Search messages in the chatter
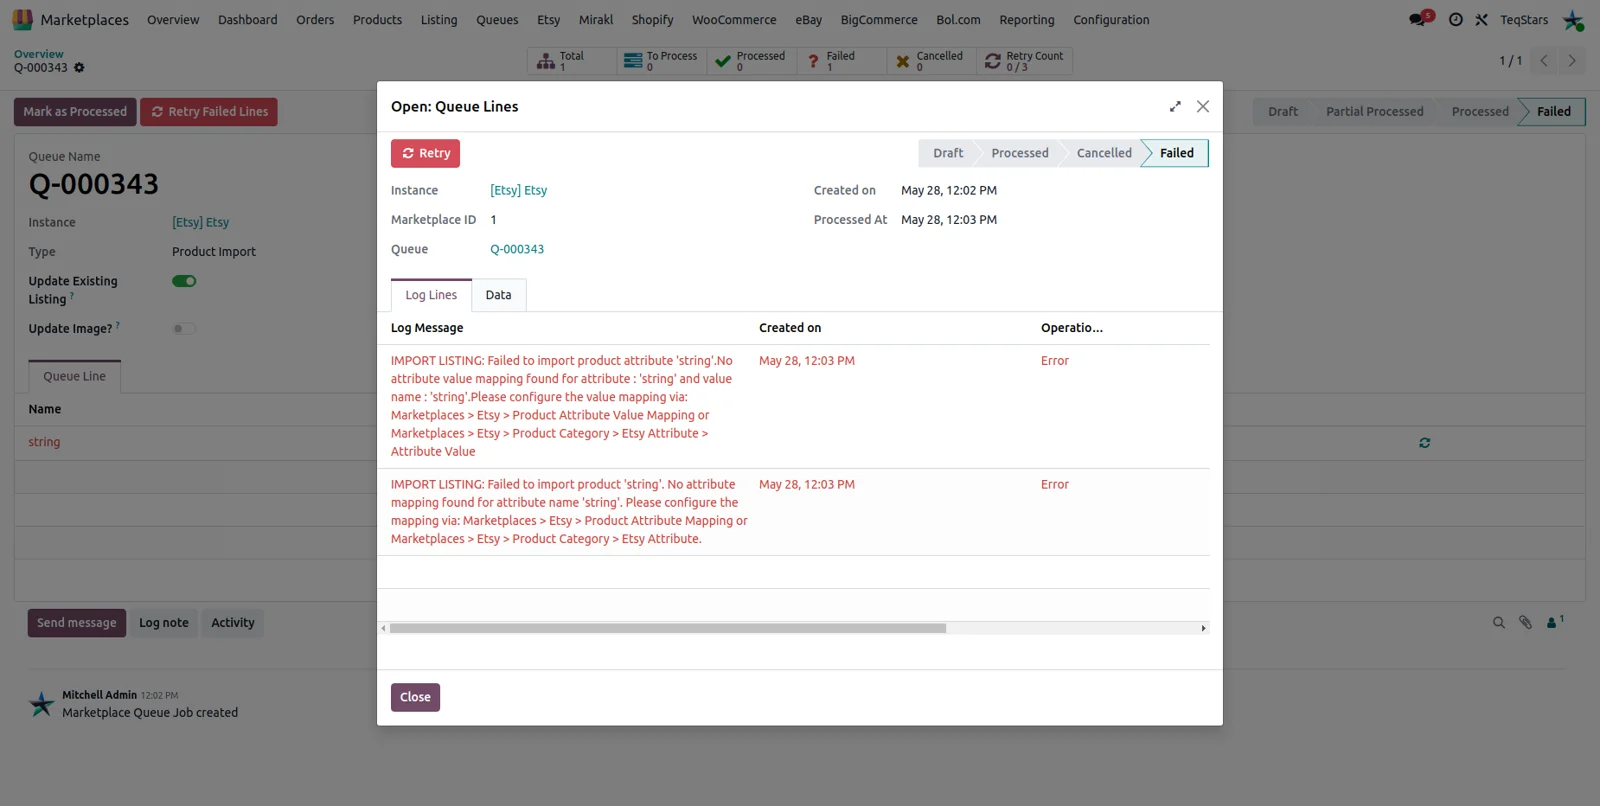The width and height of the screenshot is (1600, 806). tap(1499, 623)
